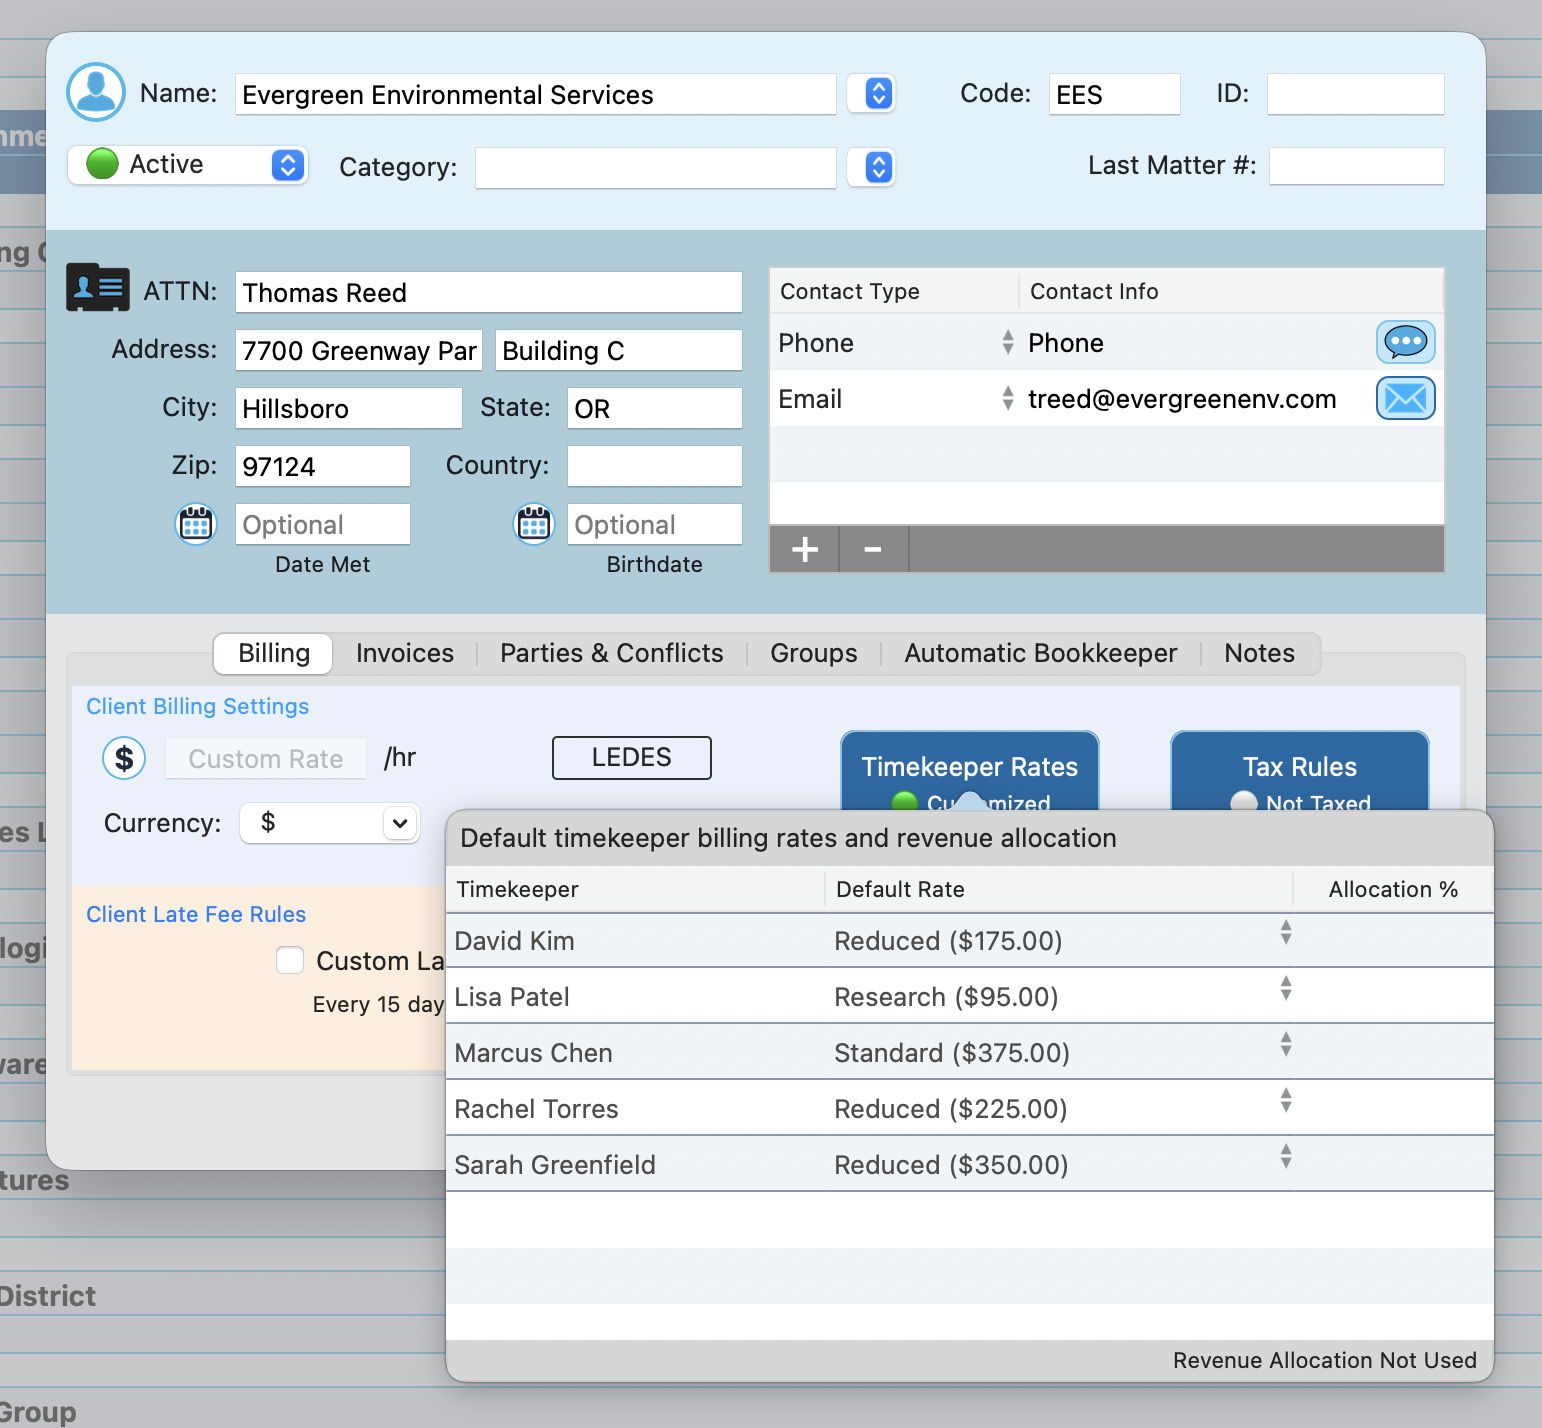Open the Active status dropdown
Screen dimensions: 1542x1428
(287, 164)
